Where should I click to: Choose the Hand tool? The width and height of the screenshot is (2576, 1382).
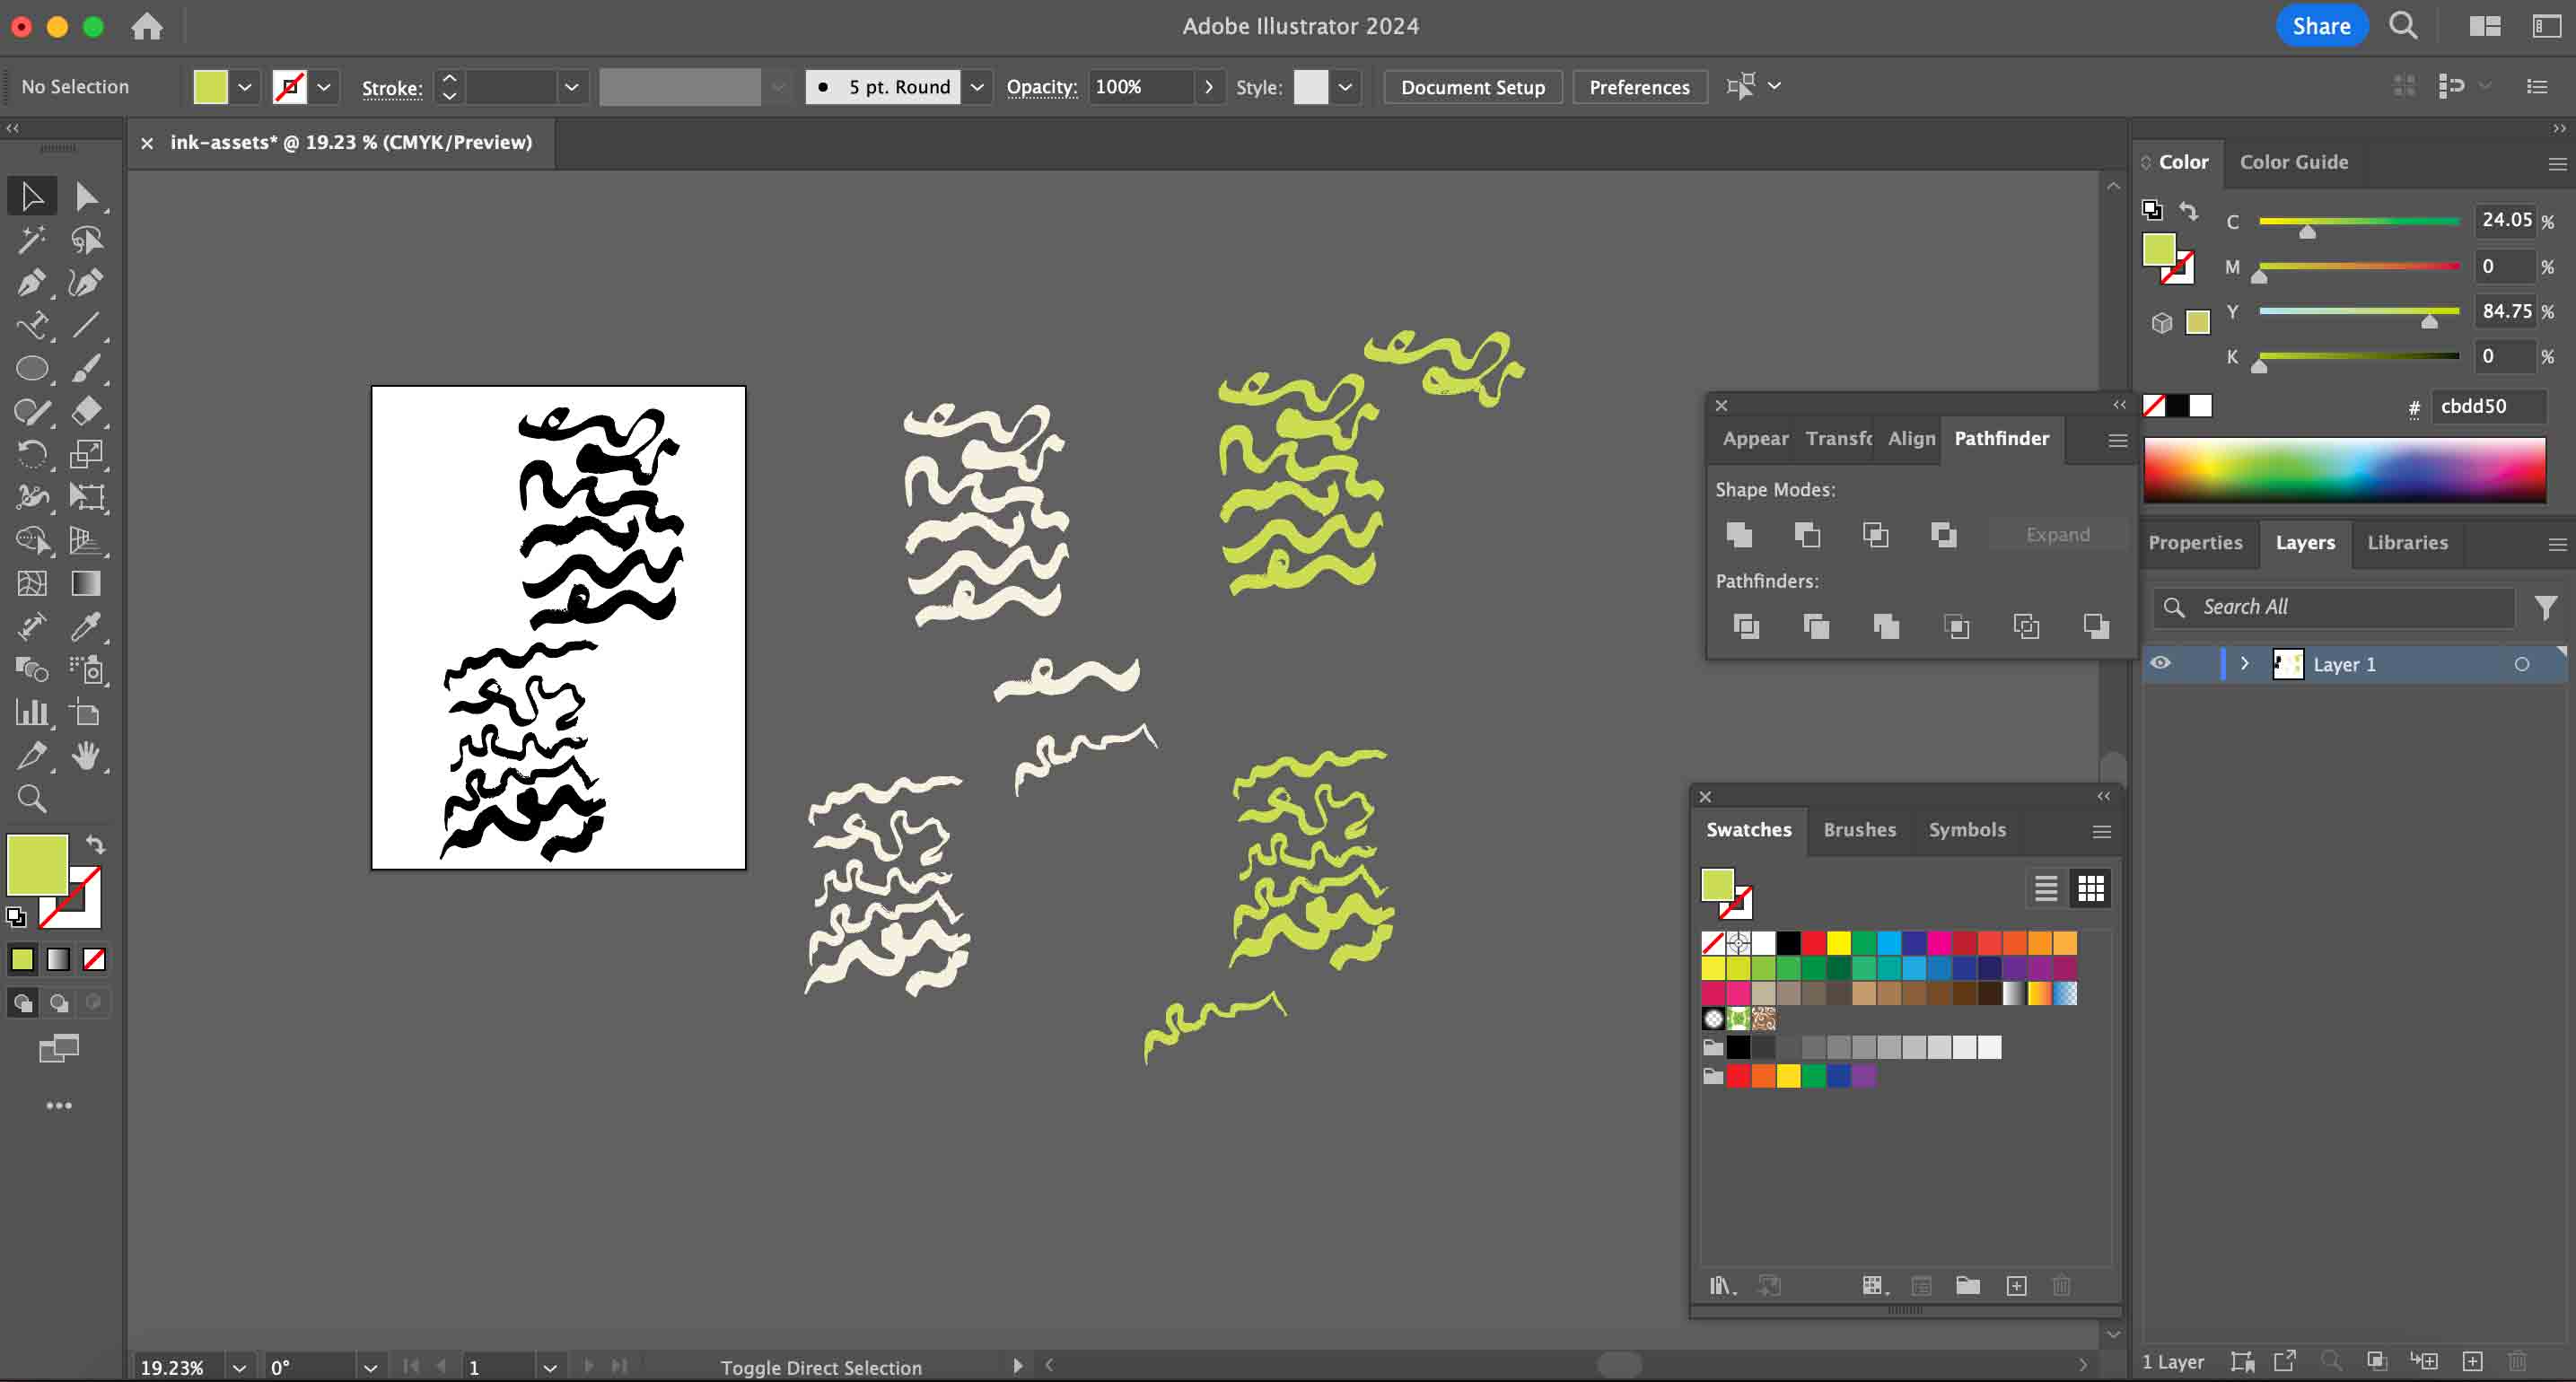coord(86,756)
